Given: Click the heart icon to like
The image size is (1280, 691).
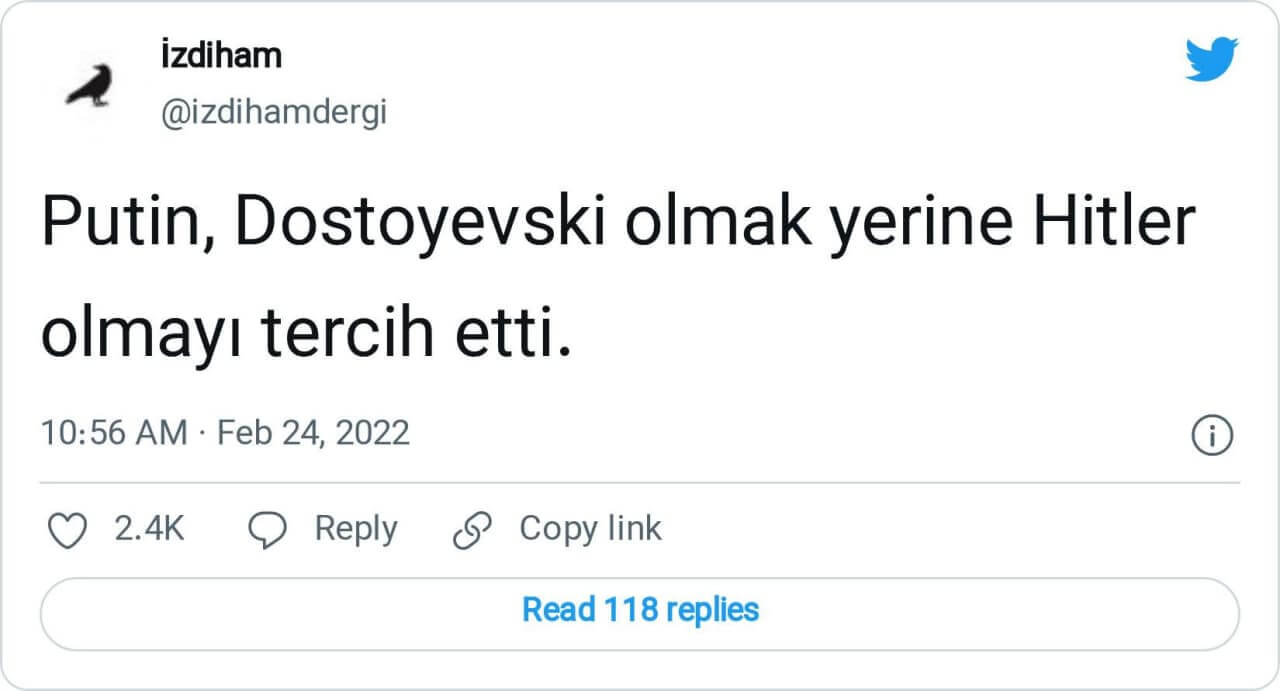Looking at the screenshot, I should (68, 530).
